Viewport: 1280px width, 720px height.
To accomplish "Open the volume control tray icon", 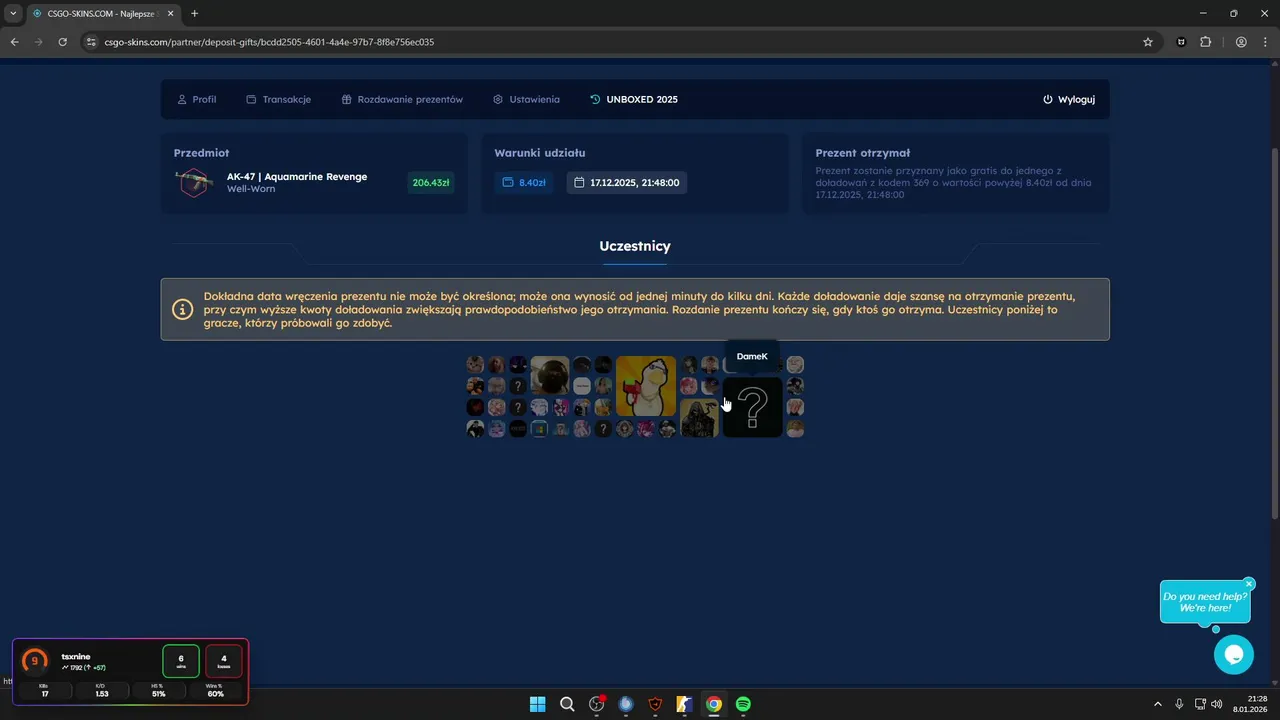I will 1216,704.
